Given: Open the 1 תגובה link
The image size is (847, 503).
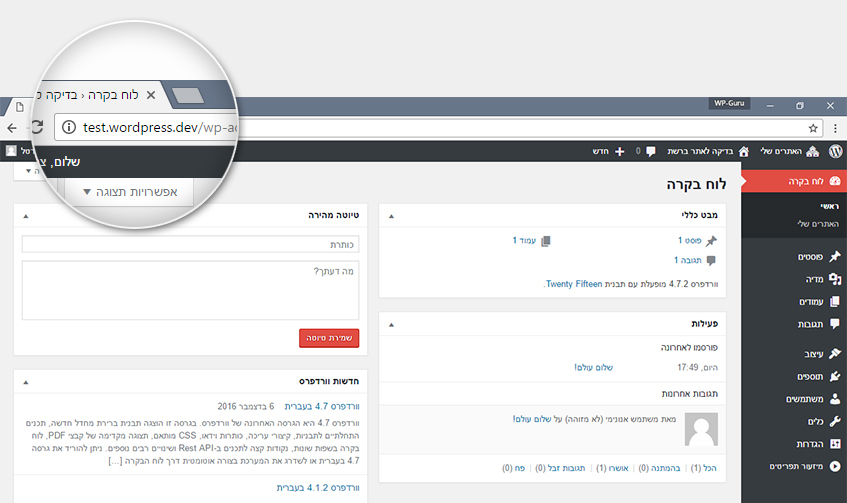Looking at the screenshot, I should click(688, 260).
